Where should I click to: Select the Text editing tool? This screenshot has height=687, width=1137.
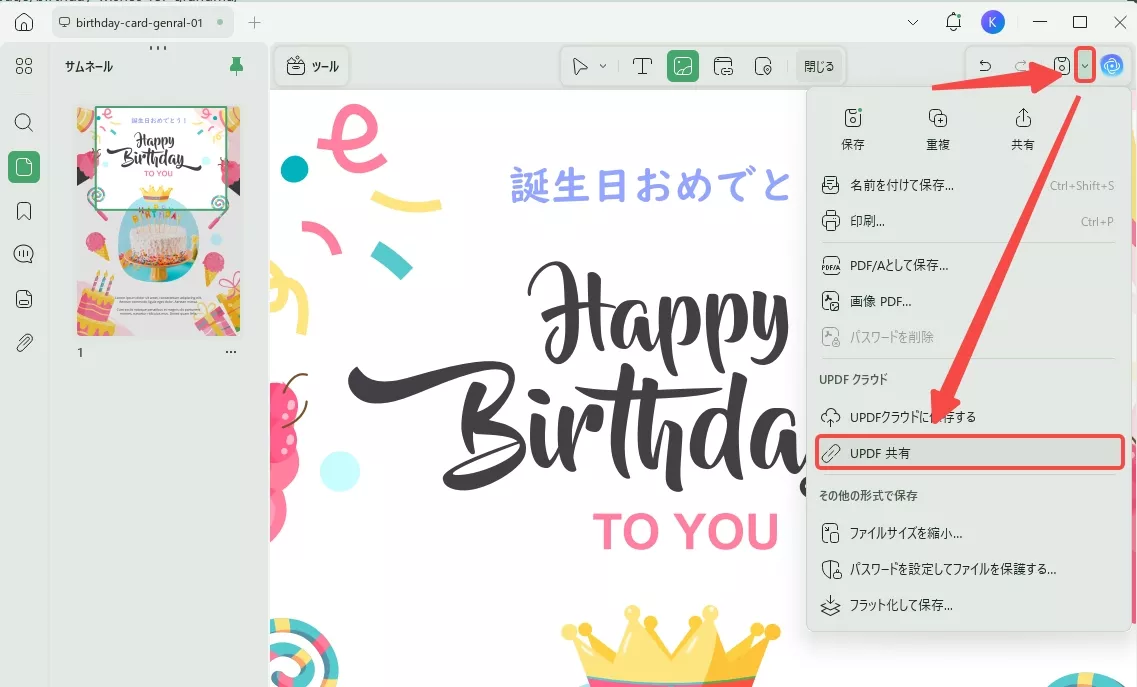click(x=642, y=67)
